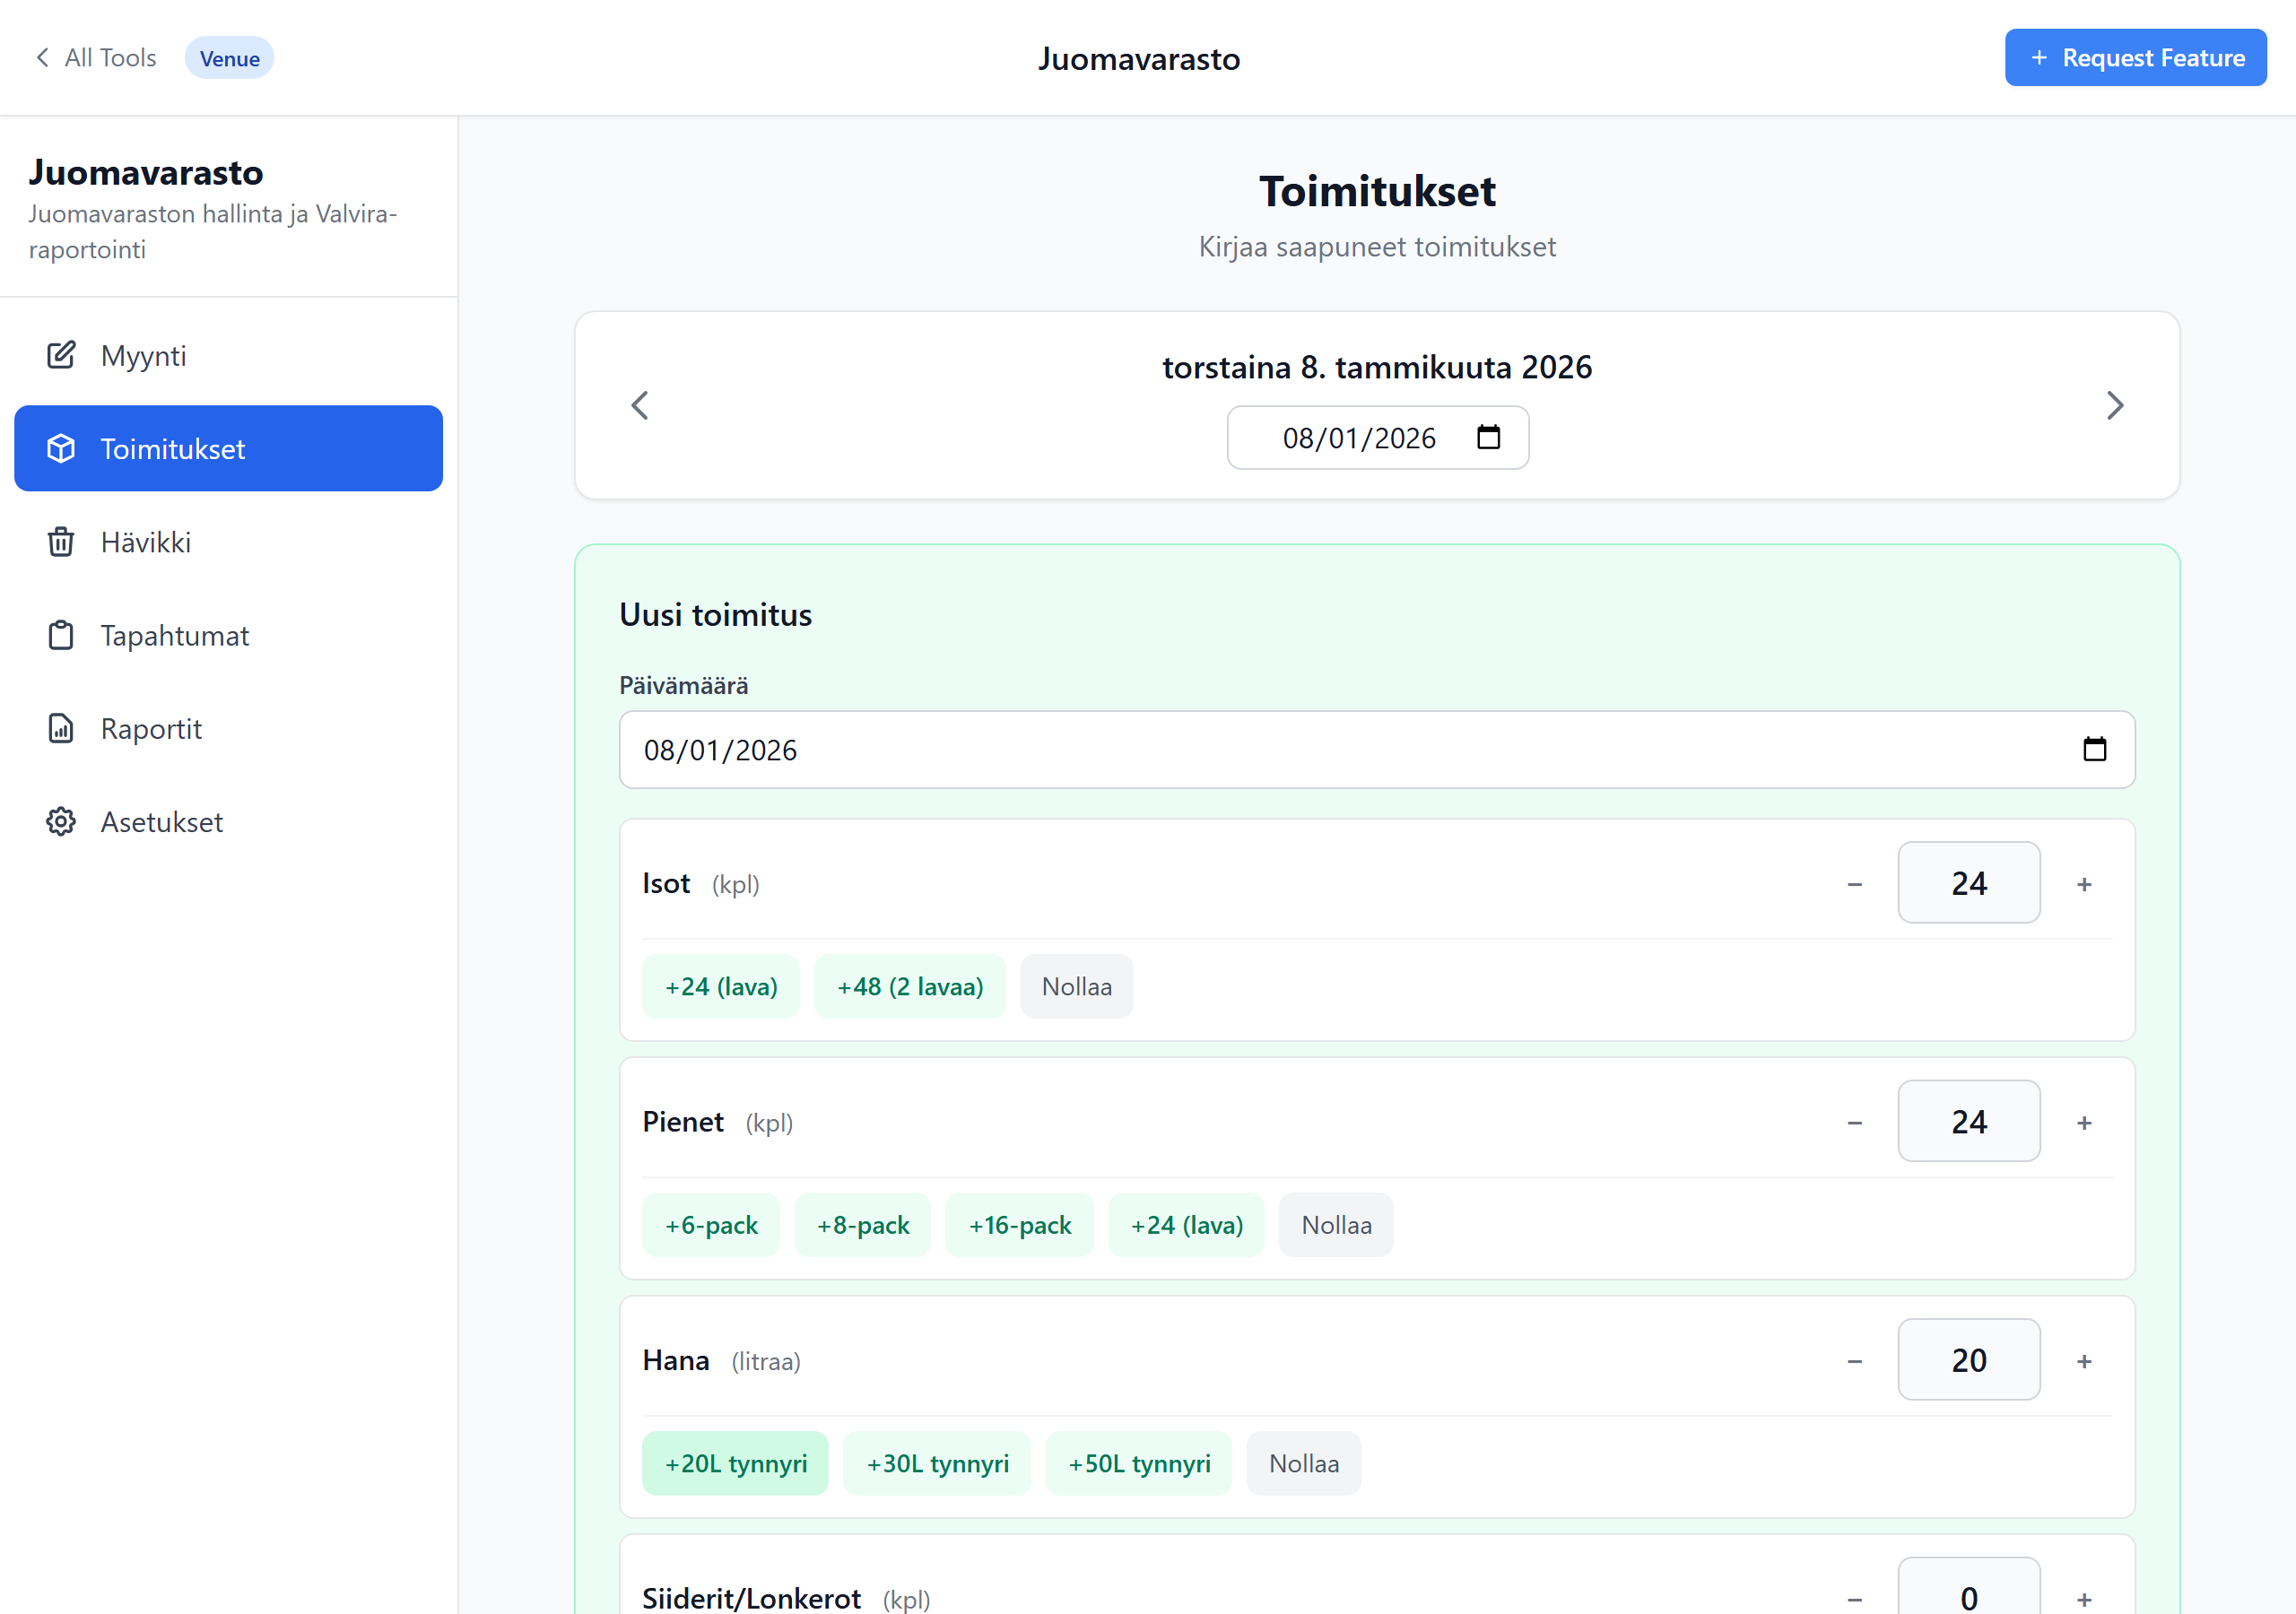Increase Isot quantity with plus icon
Image resolution: width=2296 pixels, height=1614 pixels.
[2084, 884]
